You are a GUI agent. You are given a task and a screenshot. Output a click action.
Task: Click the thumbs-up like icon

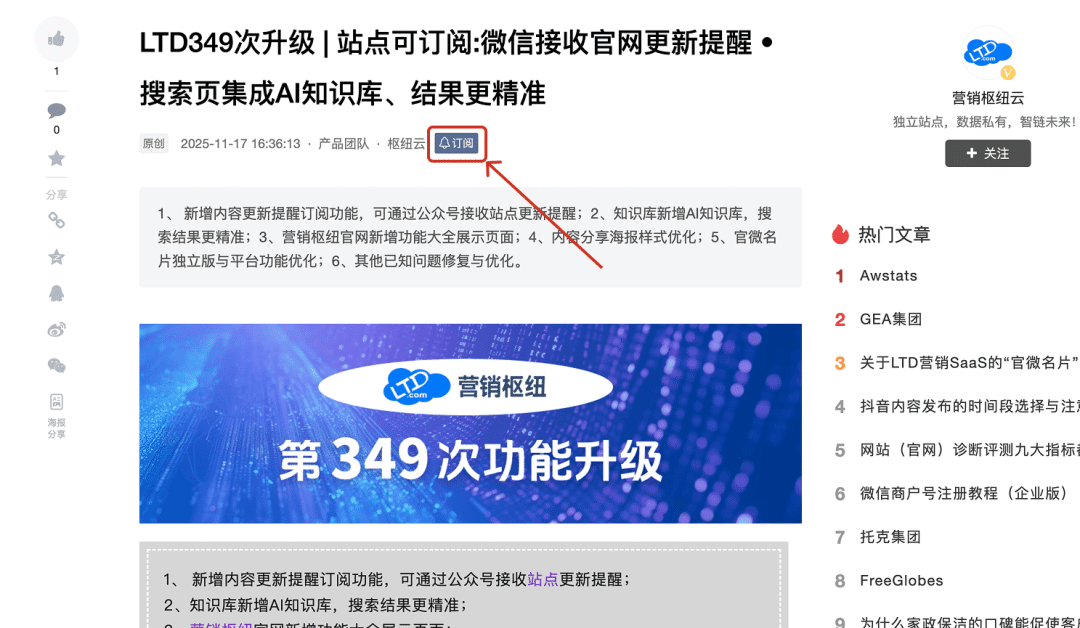click(56, 39)
